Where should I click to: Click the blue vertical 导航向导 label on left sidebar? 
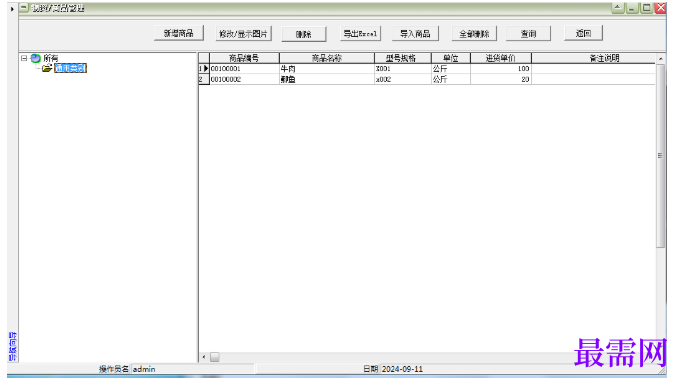point(12,347)
